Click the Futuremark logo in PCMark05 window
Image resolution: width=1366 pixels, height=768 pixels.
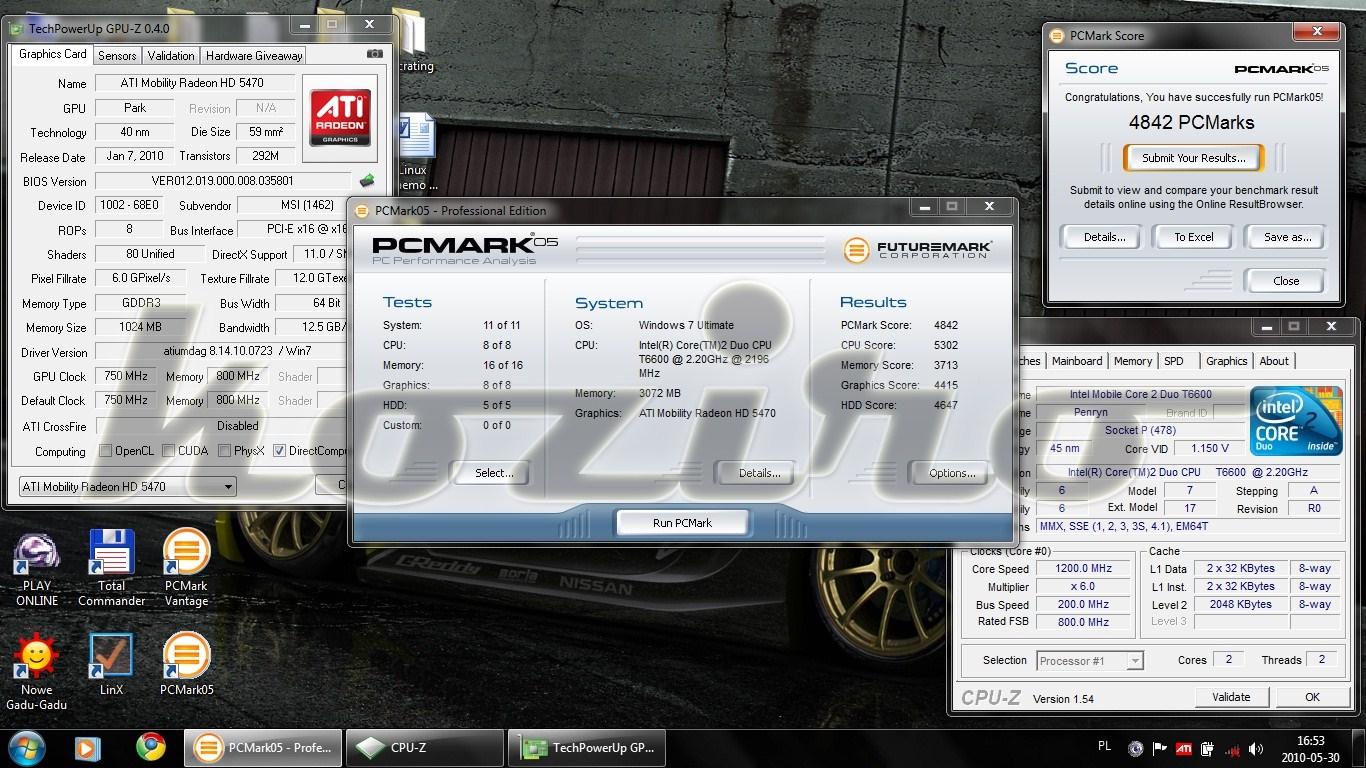click(x=917, y=250)
